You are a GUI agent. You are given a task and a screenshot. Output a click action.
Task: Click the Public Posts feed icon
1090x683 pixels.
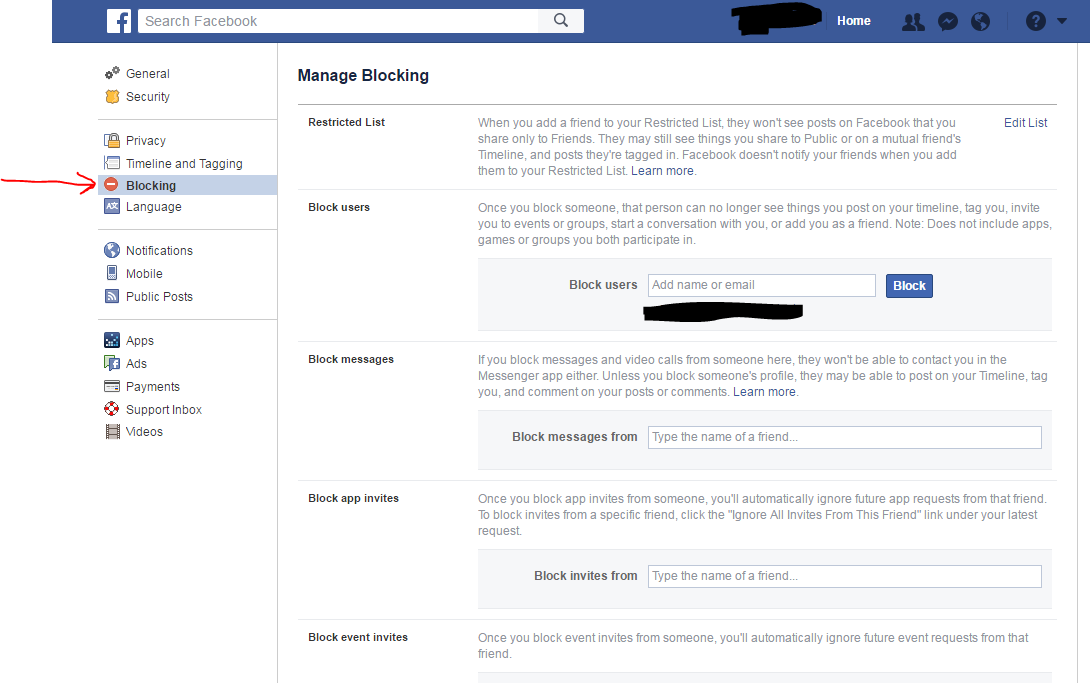pyautogui.click(x=112, y=296)
